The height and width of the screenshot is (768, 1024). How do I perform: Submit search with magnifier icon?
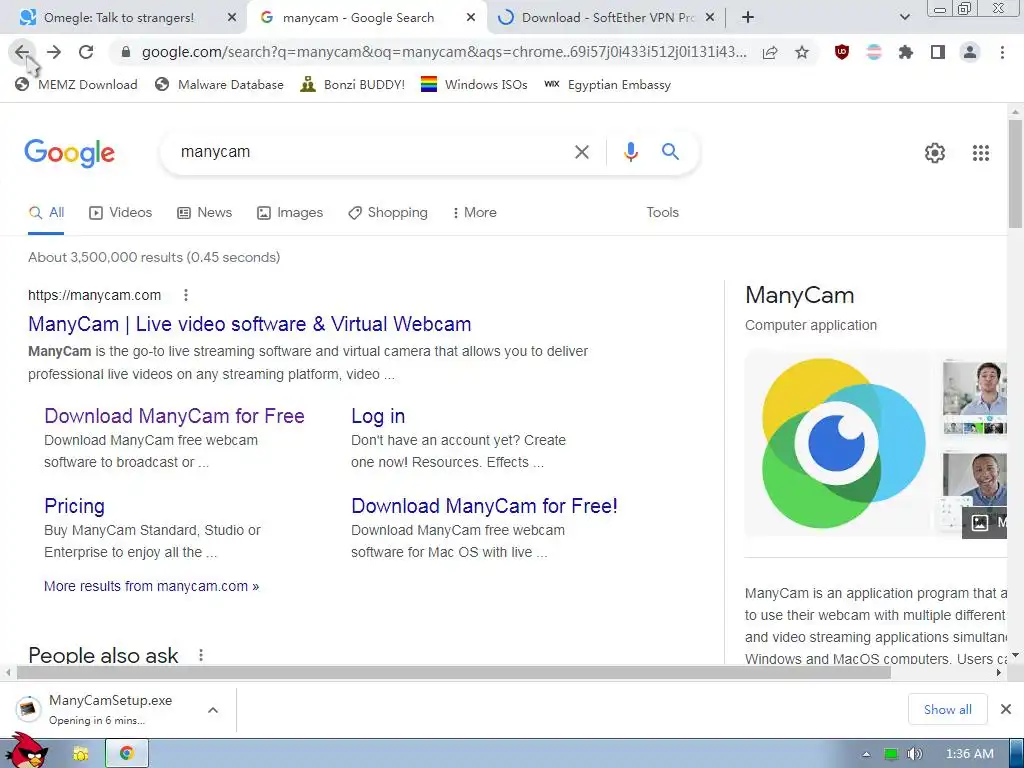click(670, 152)
